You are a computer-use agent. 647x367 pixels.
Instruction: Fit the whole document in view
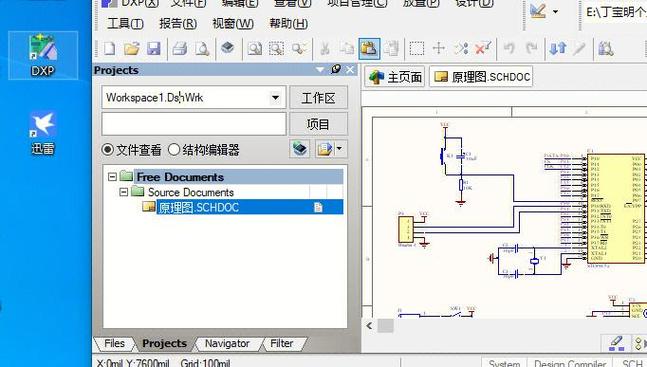(255, 49)
